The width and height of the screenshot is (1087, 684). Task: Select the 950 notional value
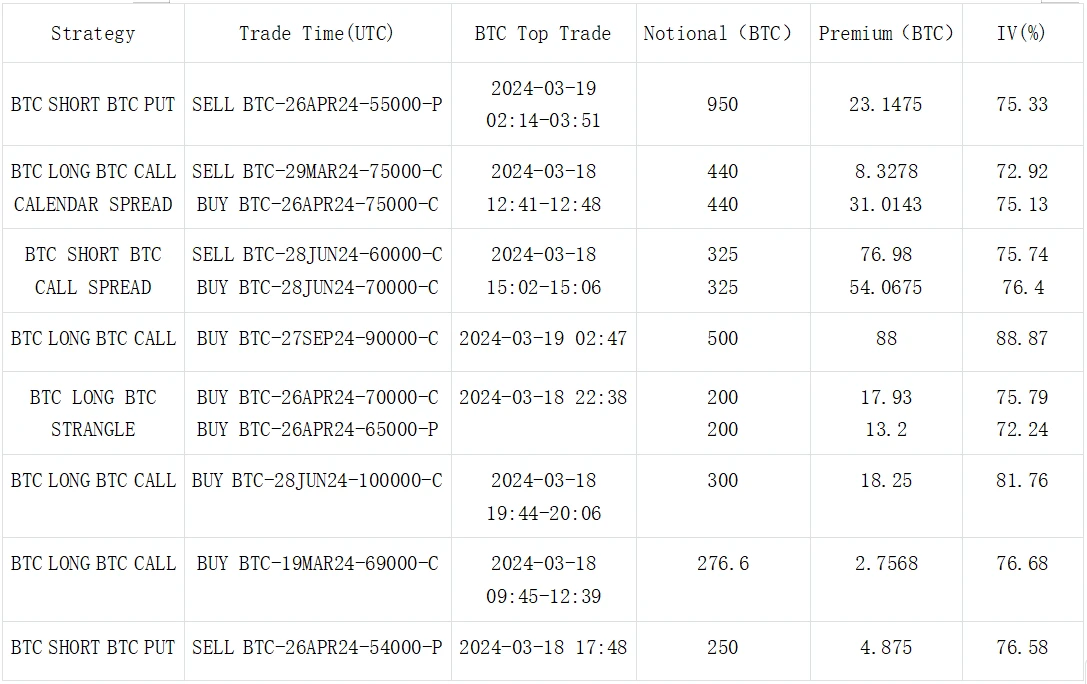point(722,104)
